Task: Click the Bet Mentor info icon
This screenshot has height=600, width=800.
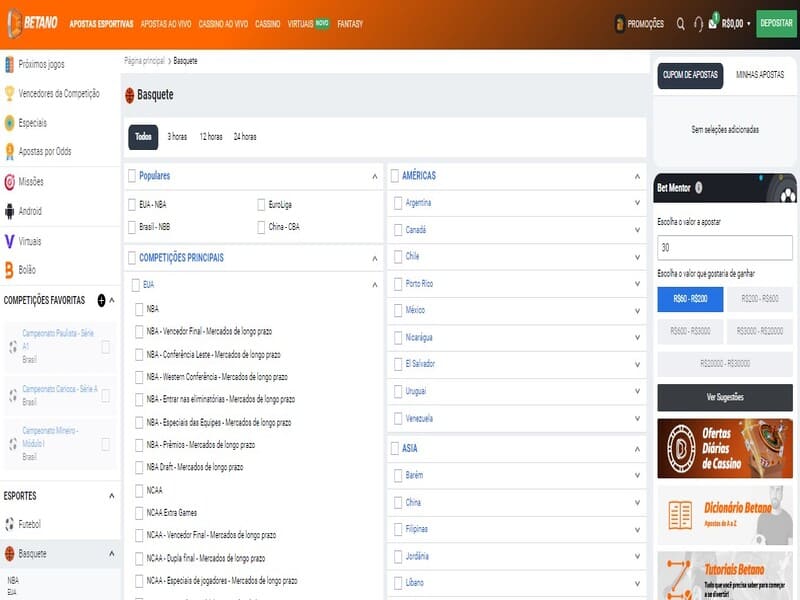Action: pyautogui.click(x=698, y=188)
